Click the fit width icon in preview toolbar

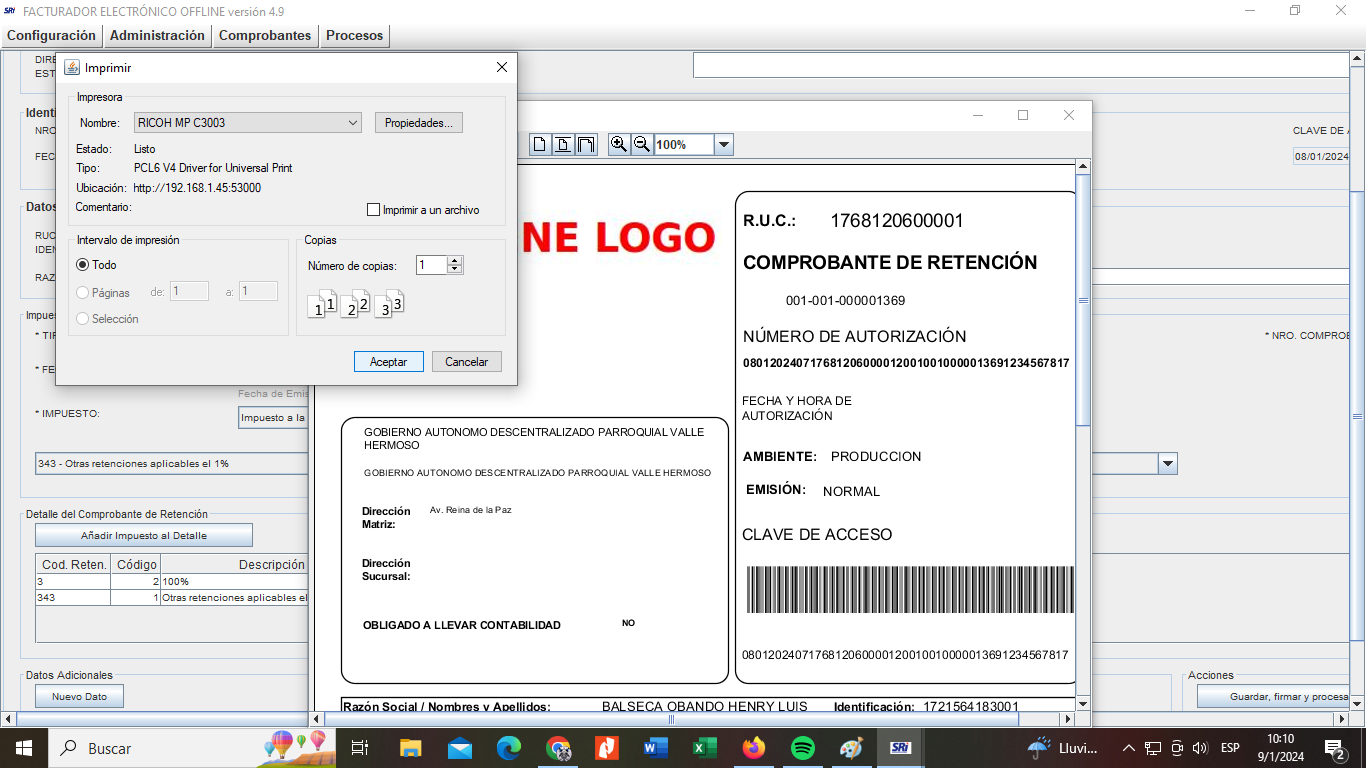[587, 145]
